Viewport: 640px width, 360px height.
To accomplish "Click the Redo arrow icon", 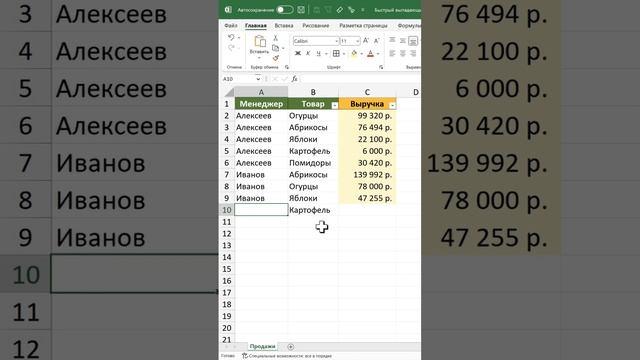I will click(x=231, y=49).
